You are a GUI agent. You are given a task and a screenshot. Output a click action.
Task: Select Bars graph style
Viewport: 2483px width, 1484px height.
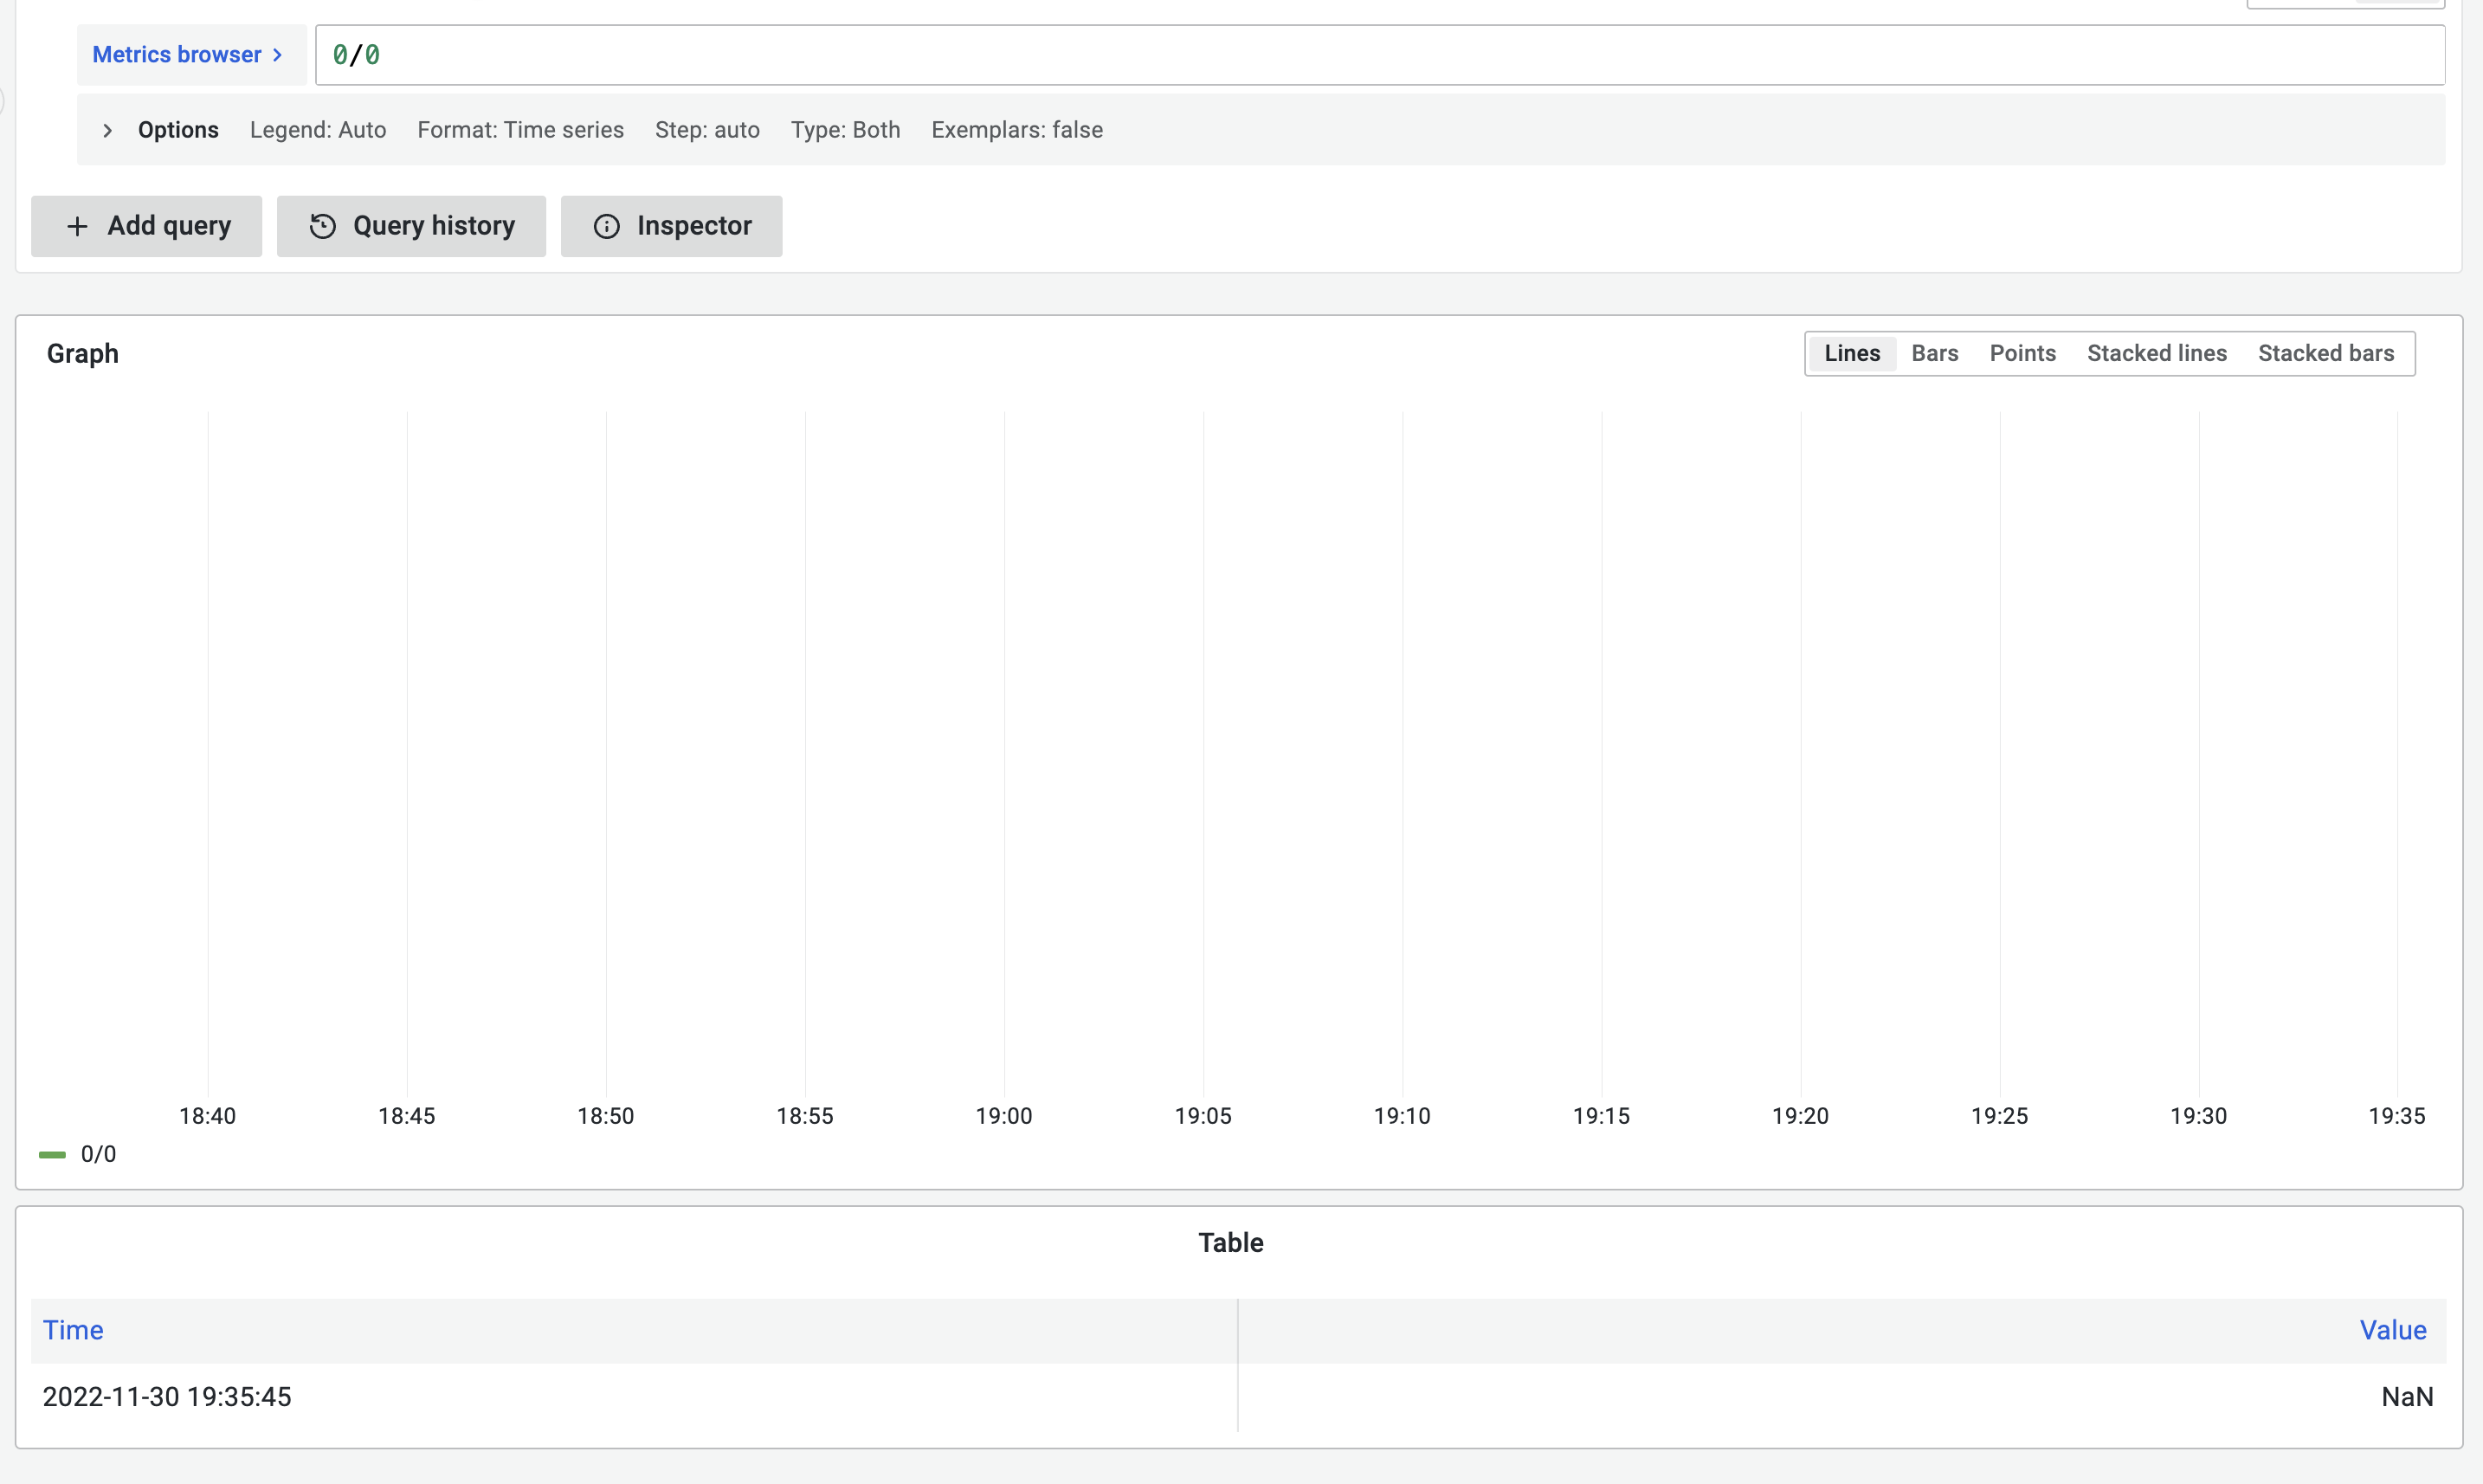coord(1932,353)
